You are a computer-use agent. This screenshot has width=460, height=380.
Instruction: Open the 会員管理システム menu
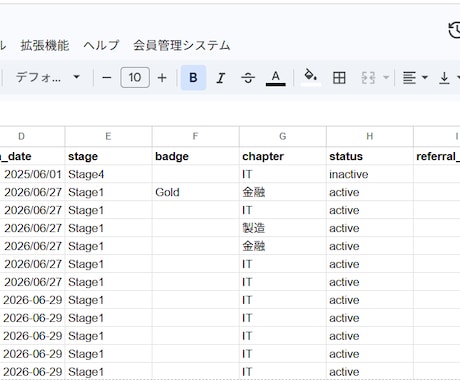click(182, 45)
